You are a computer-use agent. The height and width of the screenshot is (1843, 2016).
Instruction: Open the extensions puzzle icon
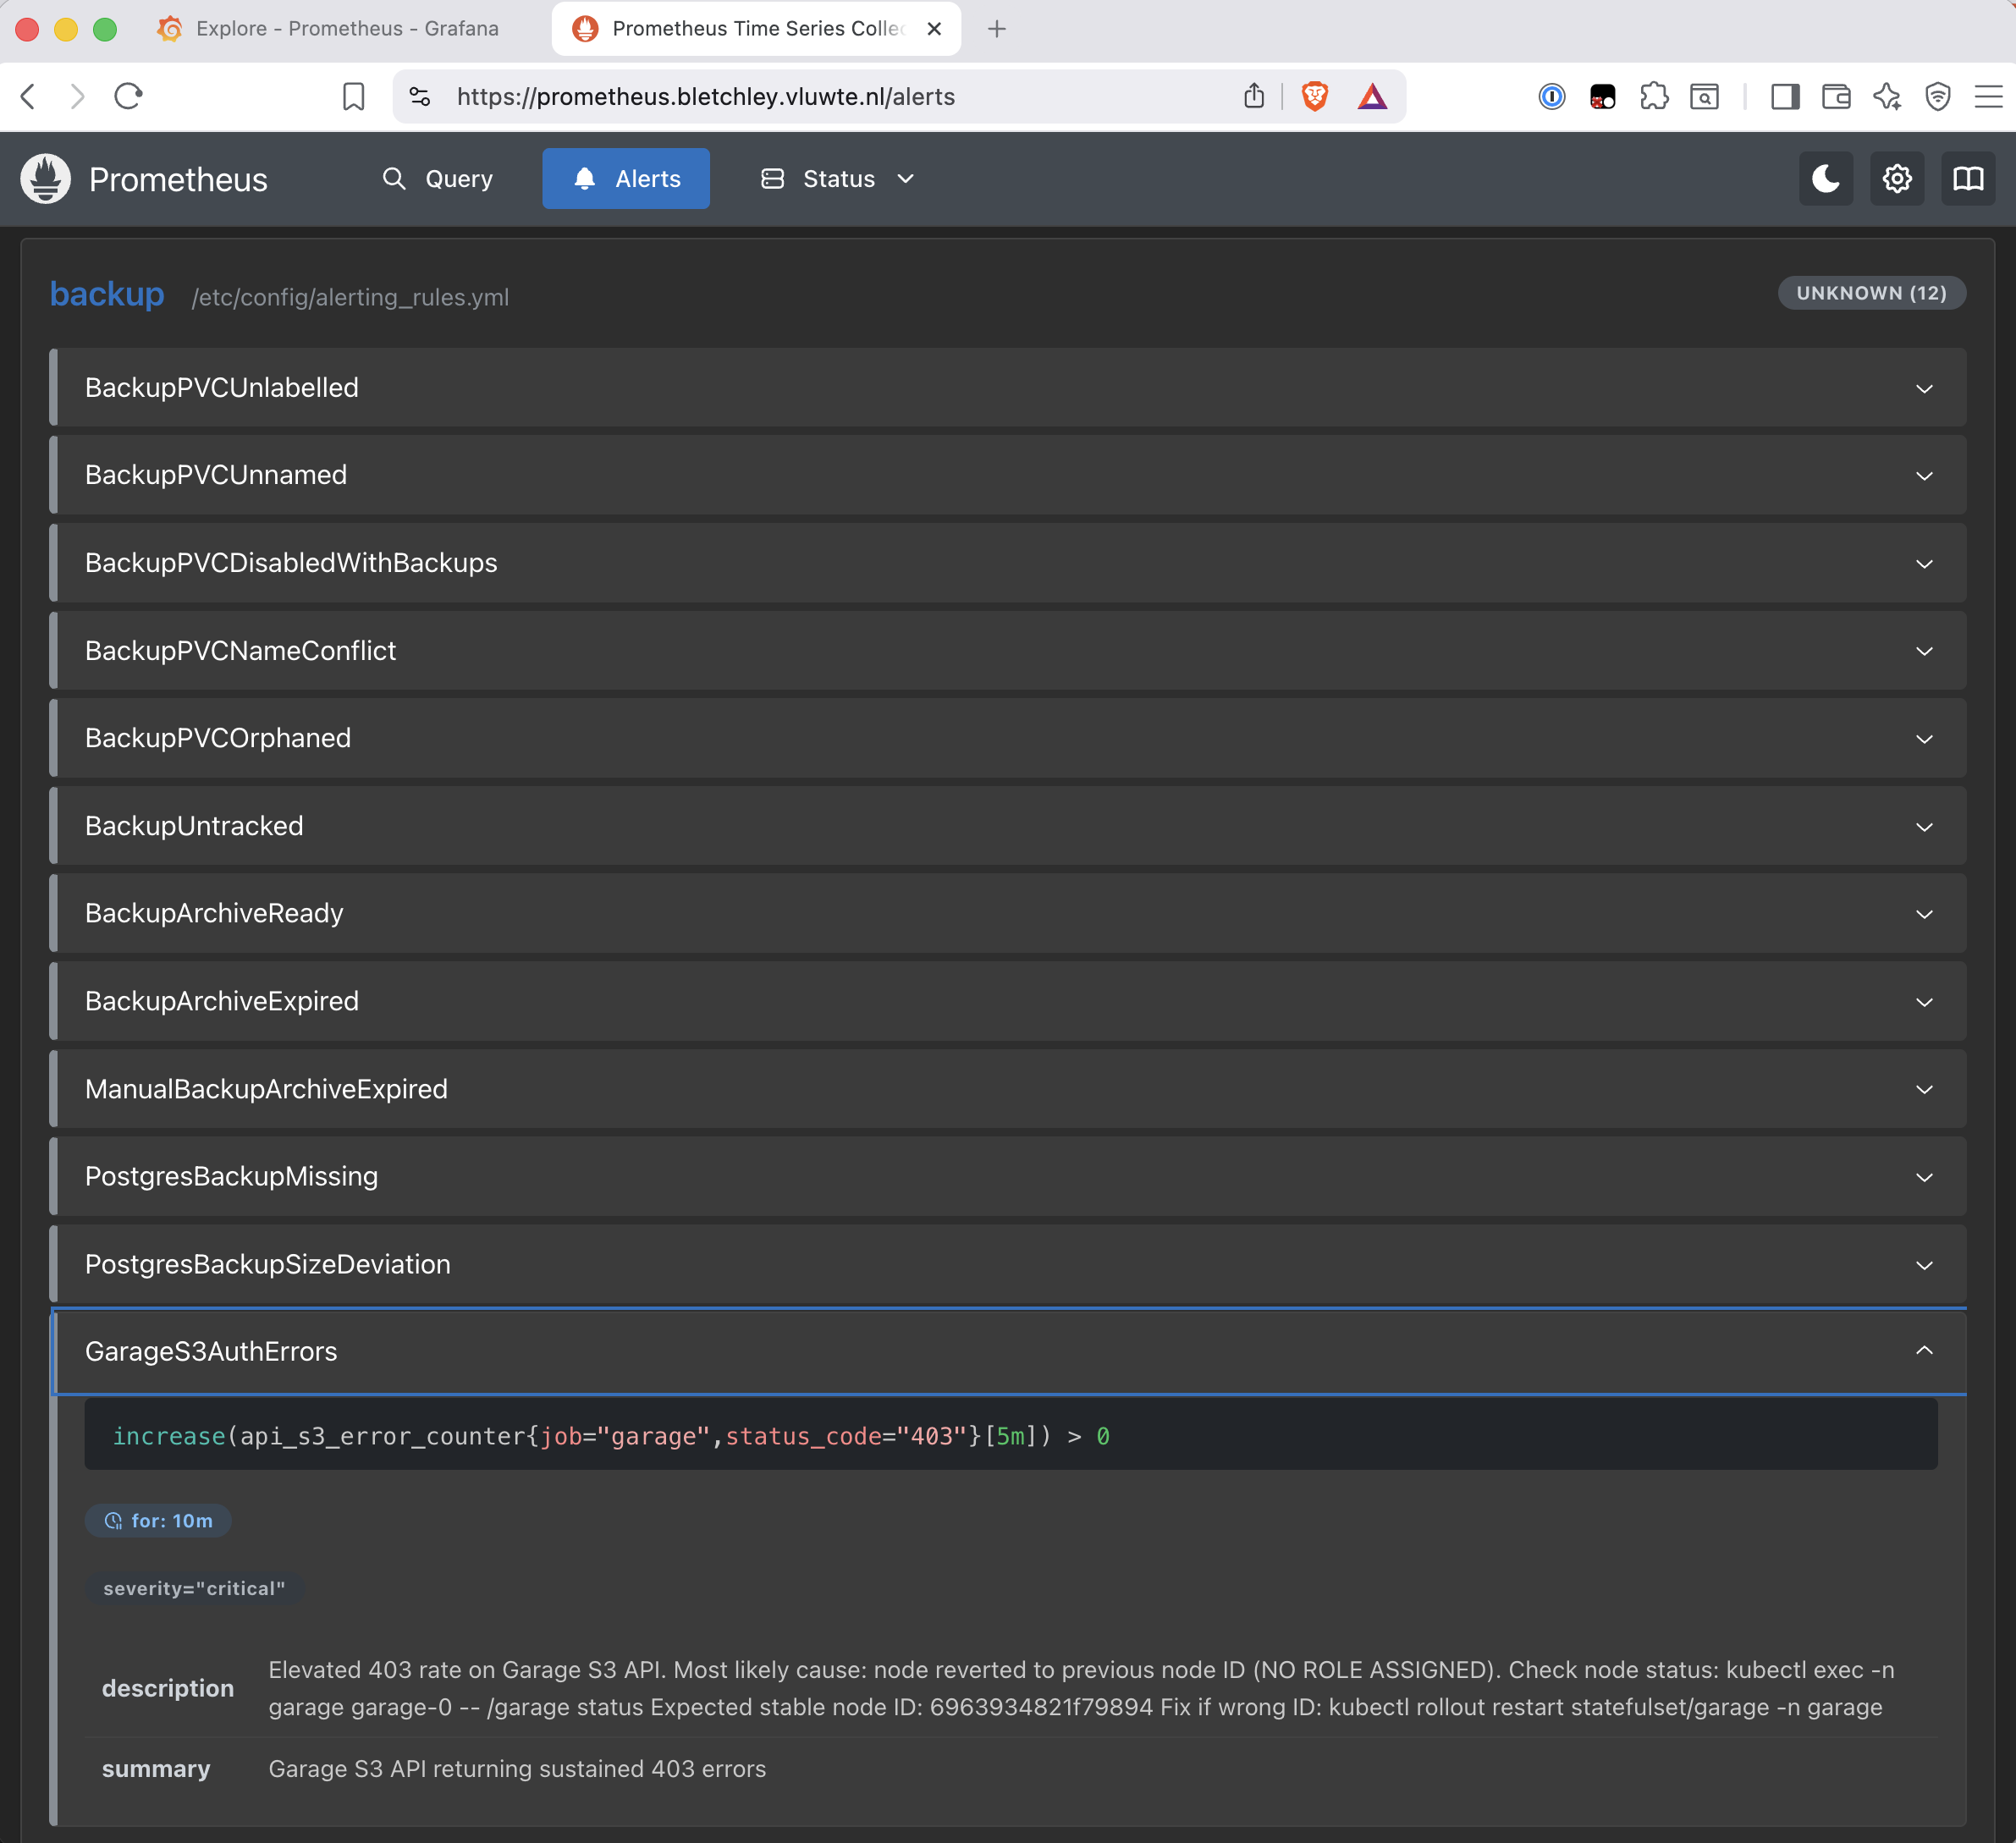coord(1654,97)
